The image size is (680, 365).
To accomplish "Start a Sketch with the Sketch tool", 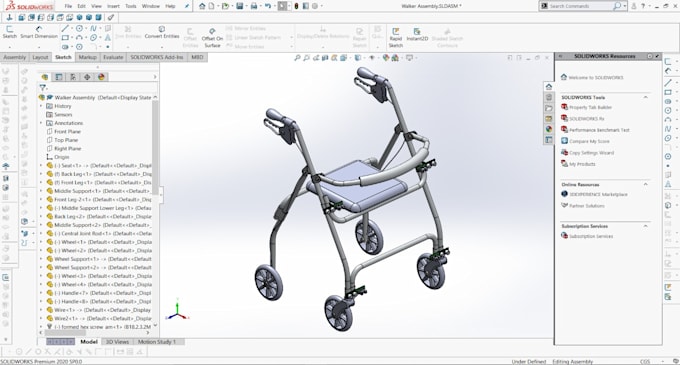I will (10, 32).
